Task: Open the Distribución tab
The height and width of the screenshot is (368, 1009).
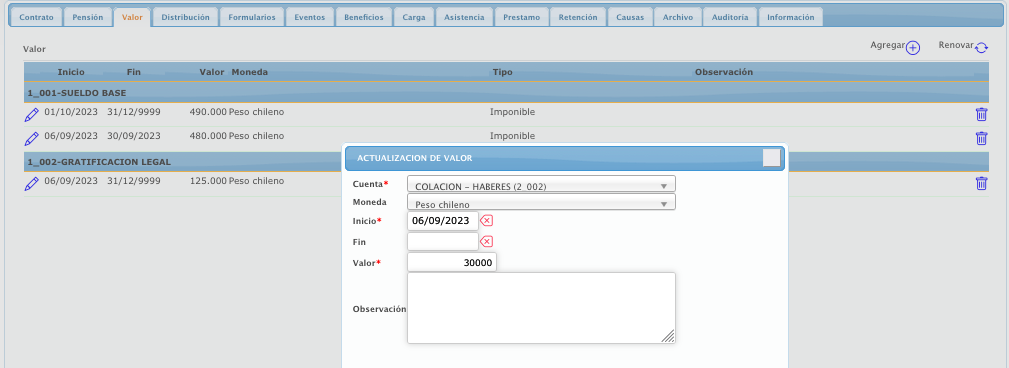Action: [x=185, y=17]
